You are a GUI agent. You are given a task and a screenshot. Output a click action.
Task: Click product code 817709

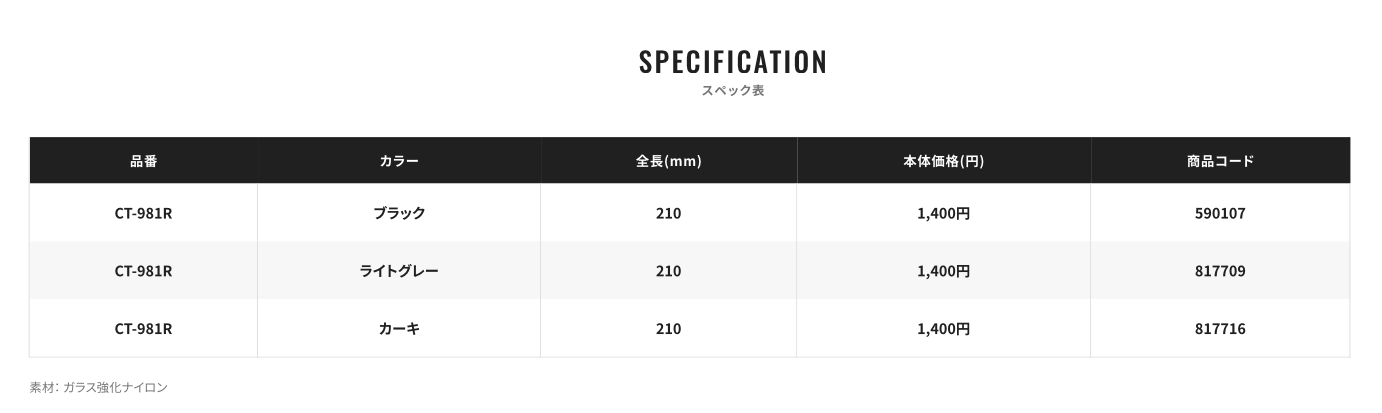[1220, 271]
